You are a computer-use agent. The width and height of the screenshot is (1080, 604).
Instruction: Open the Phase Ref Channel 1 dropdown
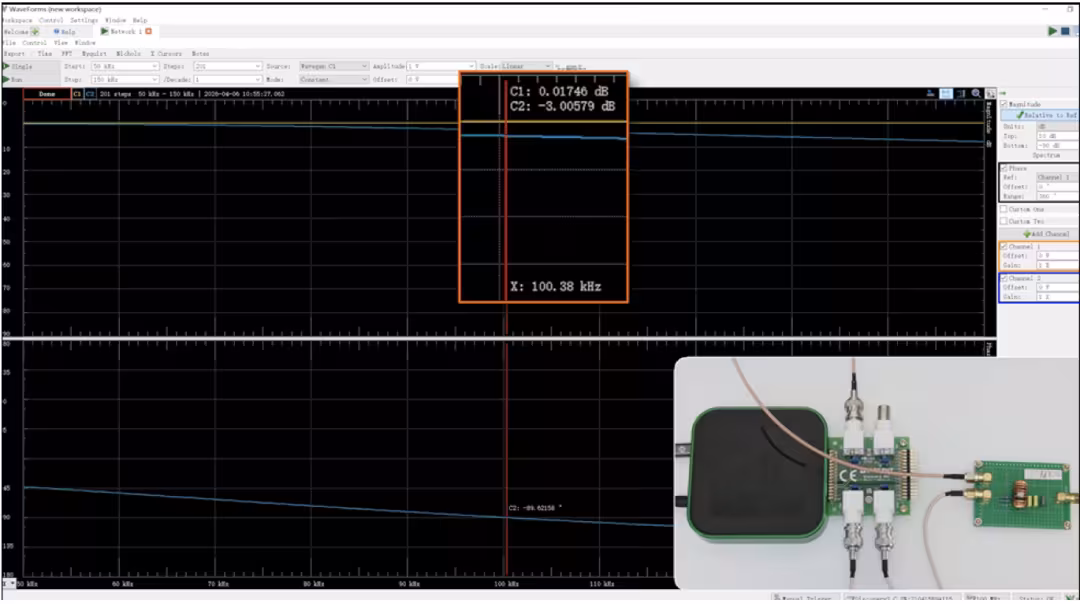(1057, 177)
